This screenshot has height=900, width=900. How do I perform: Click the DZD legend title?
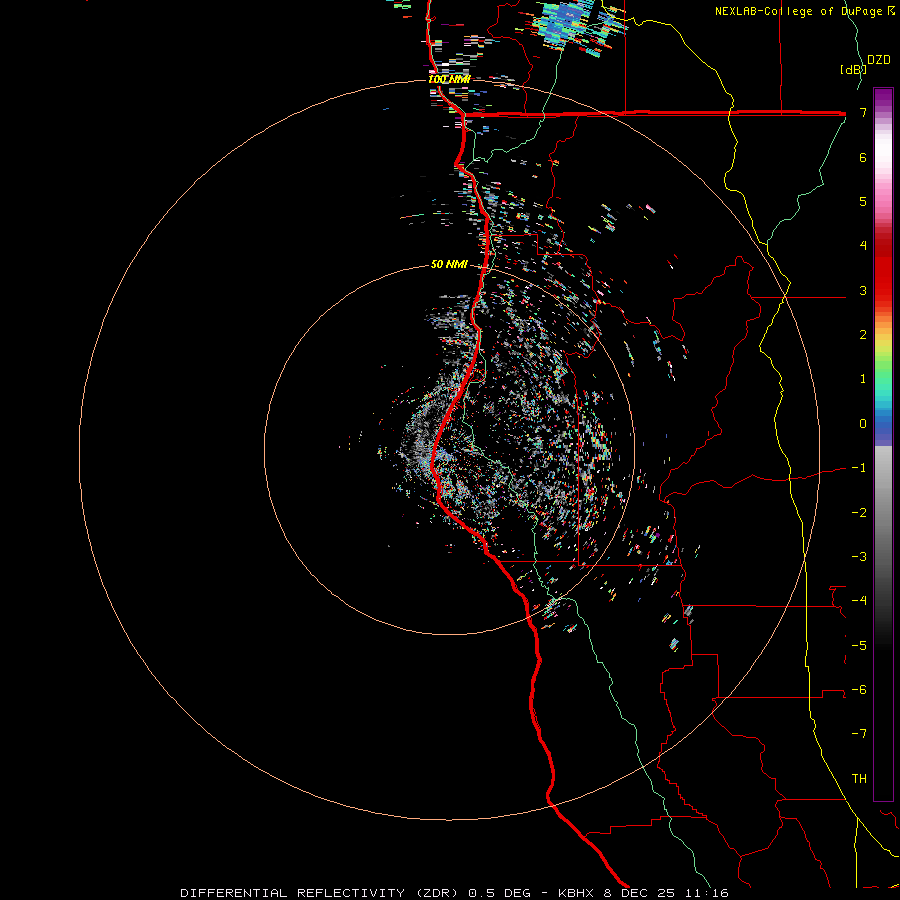[879, 60]
